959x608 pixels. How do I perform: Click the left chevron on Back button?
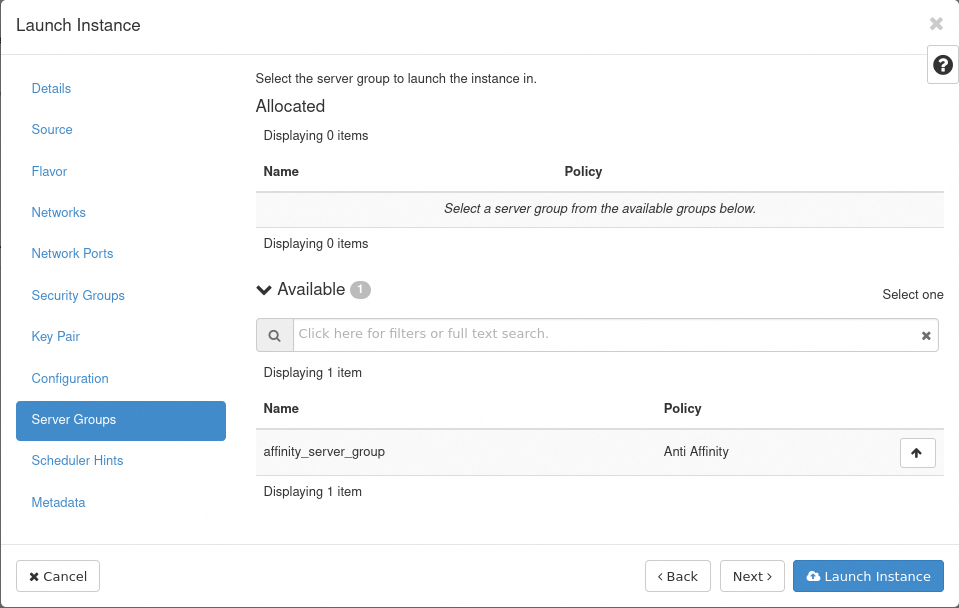click(x=662, y=576)
